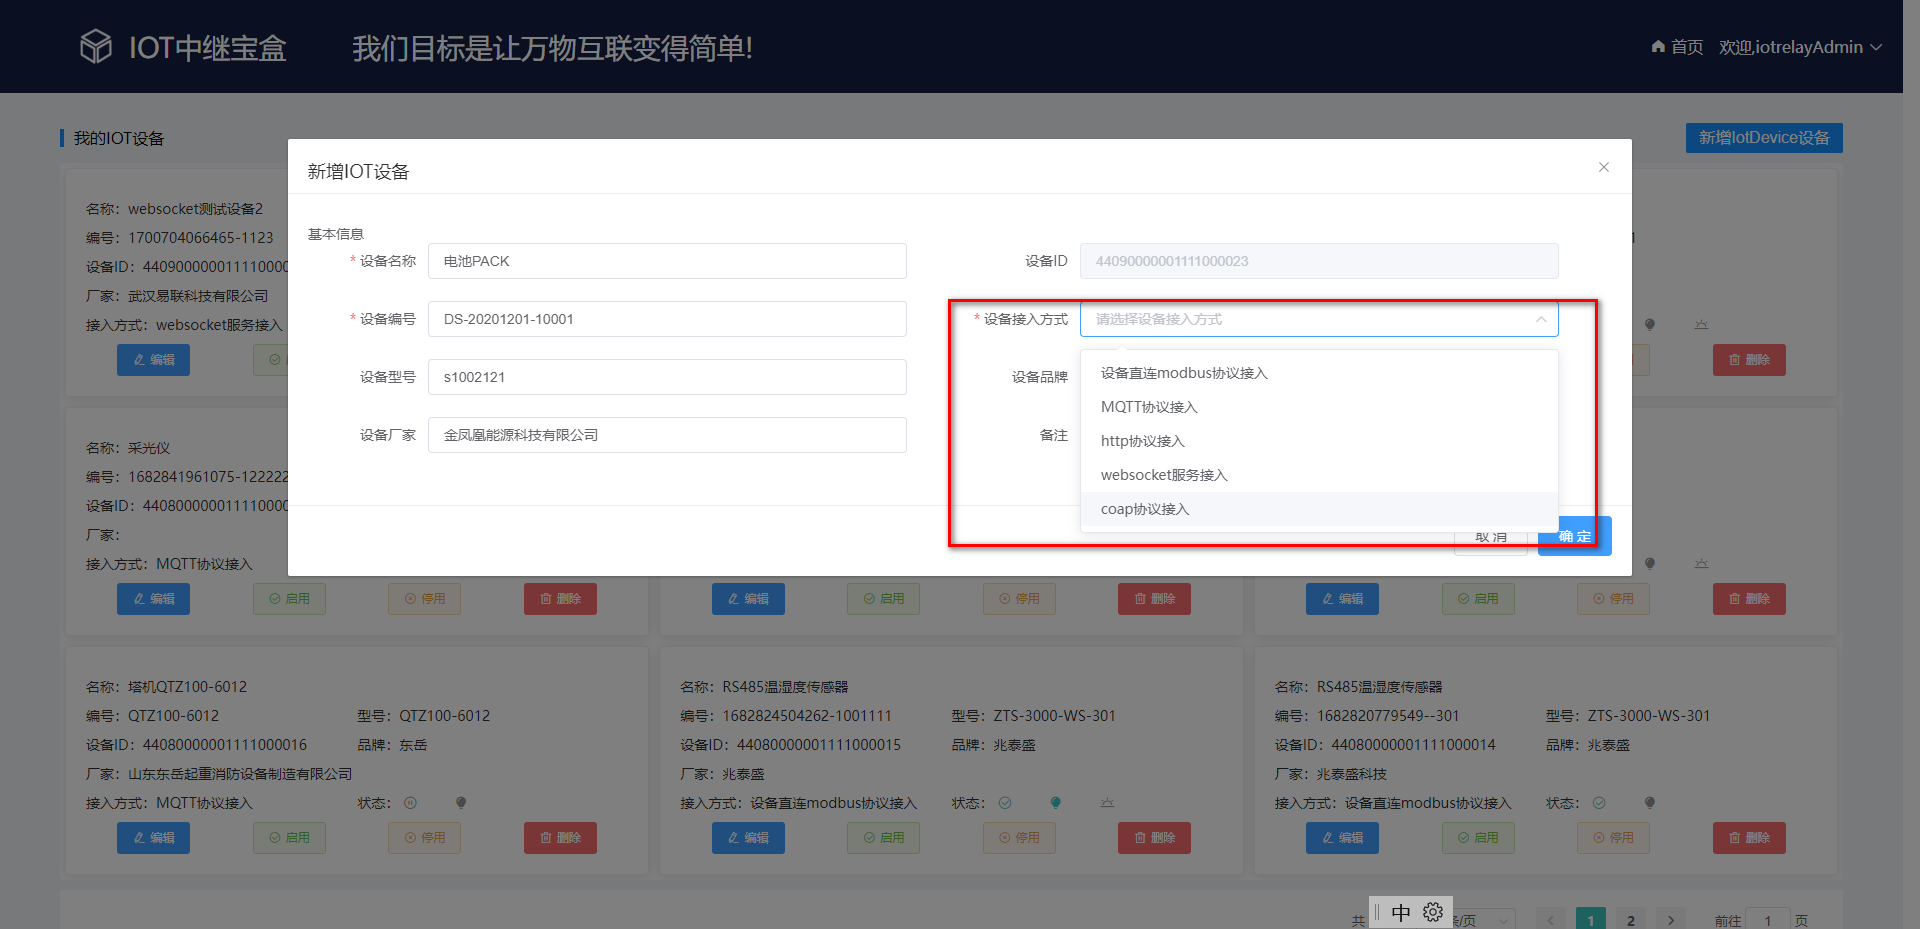The height and width of the screenshot is (929, 1920).
Task: Click the 前往 page number input field
Action: [1768, 919]
